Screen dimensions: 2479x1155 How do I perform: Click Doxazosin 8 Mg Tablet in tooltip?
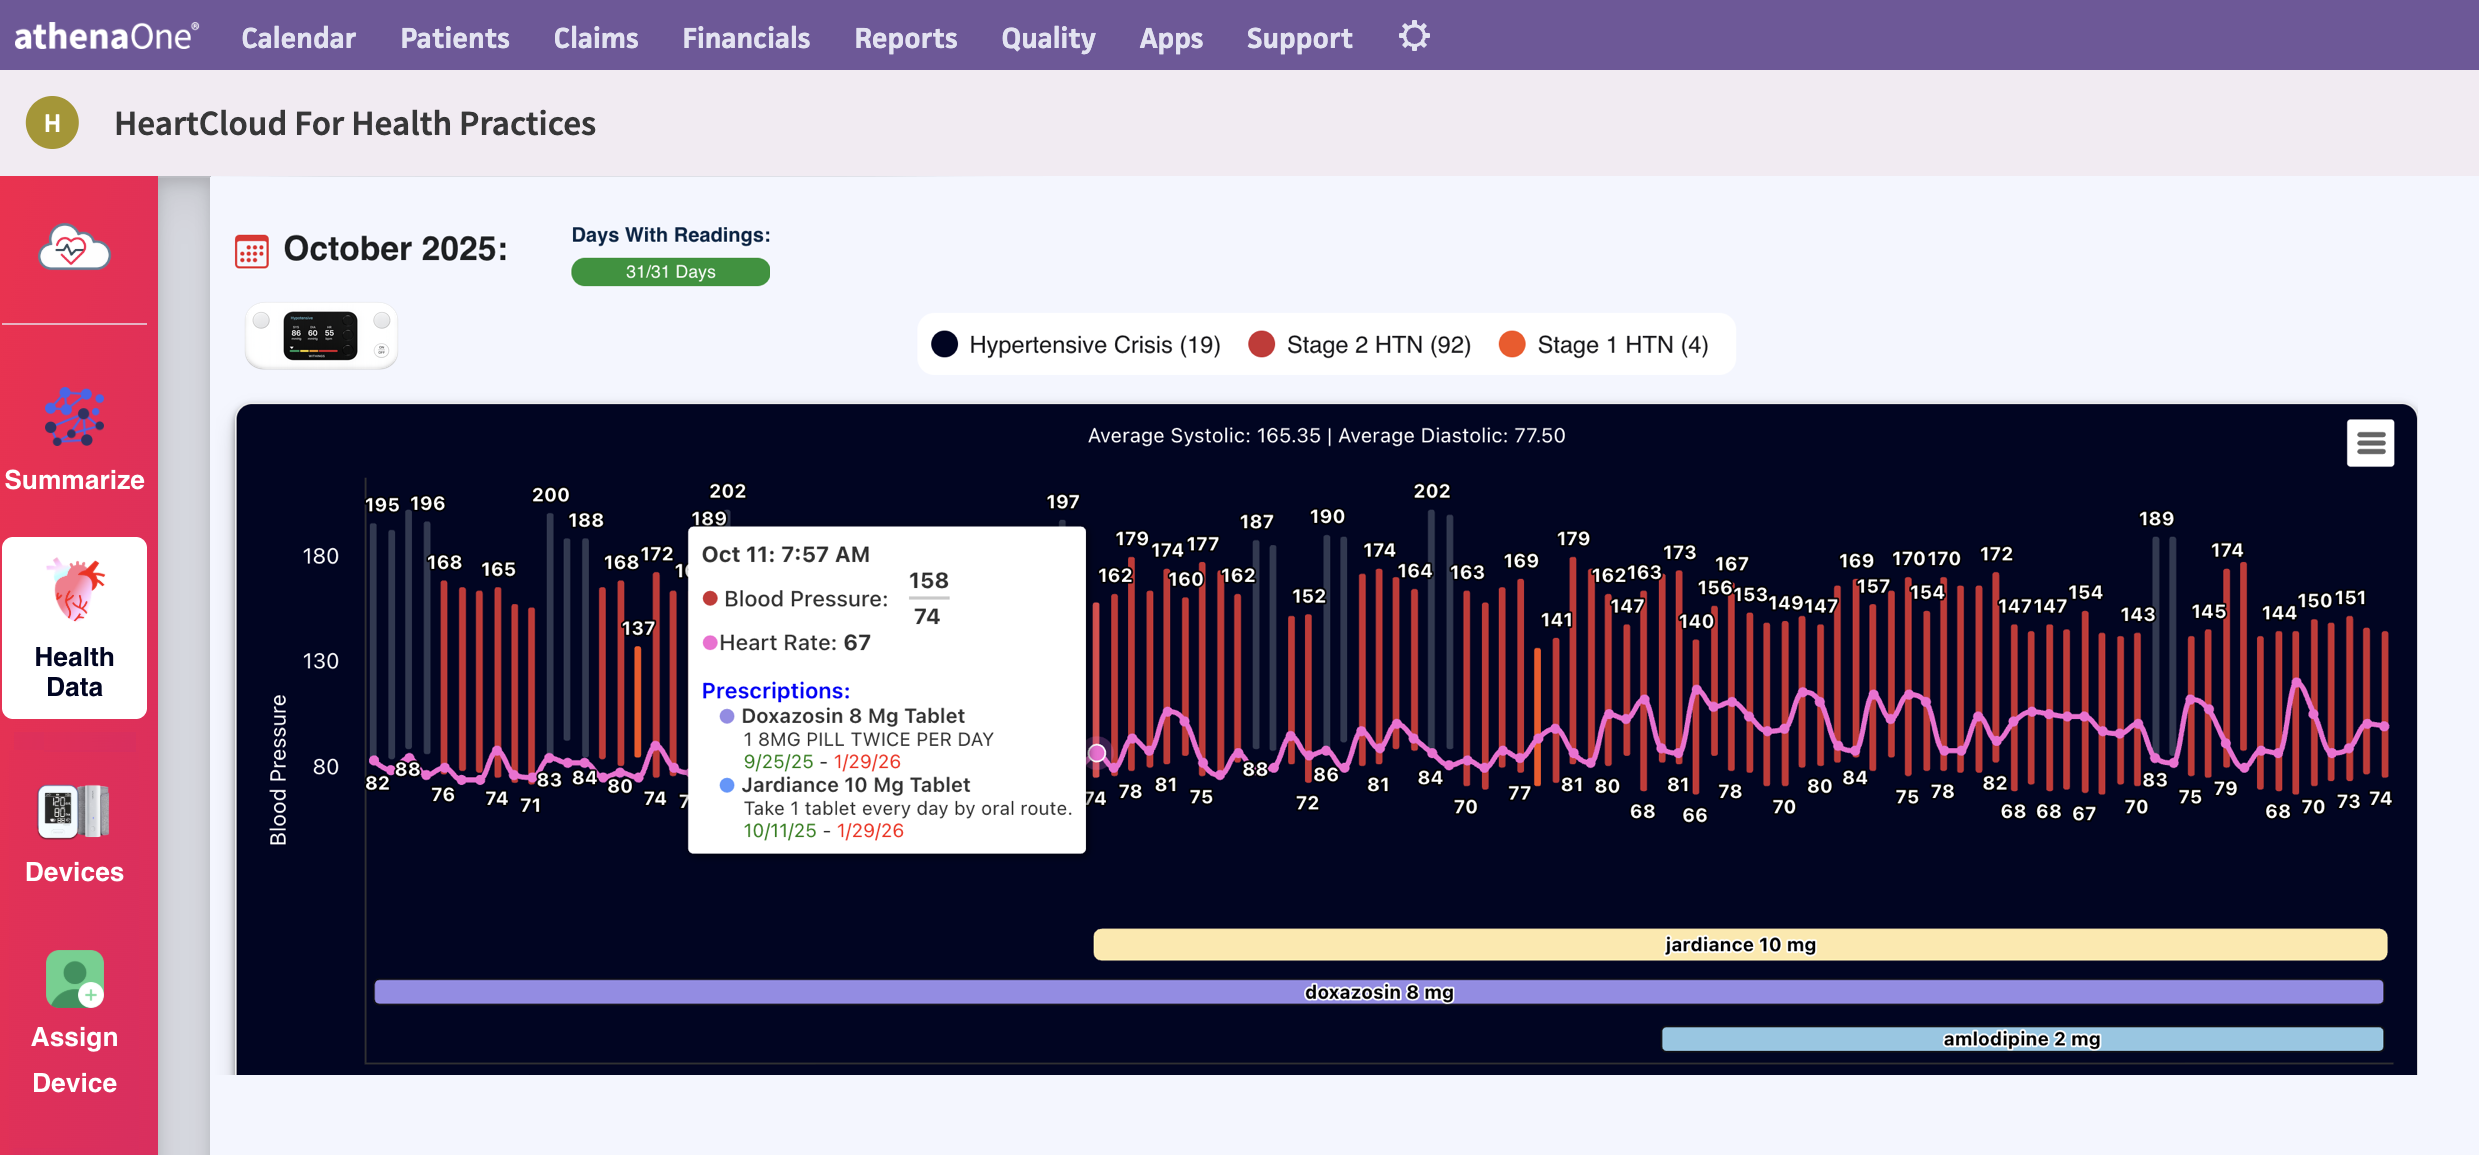point(852,716)
